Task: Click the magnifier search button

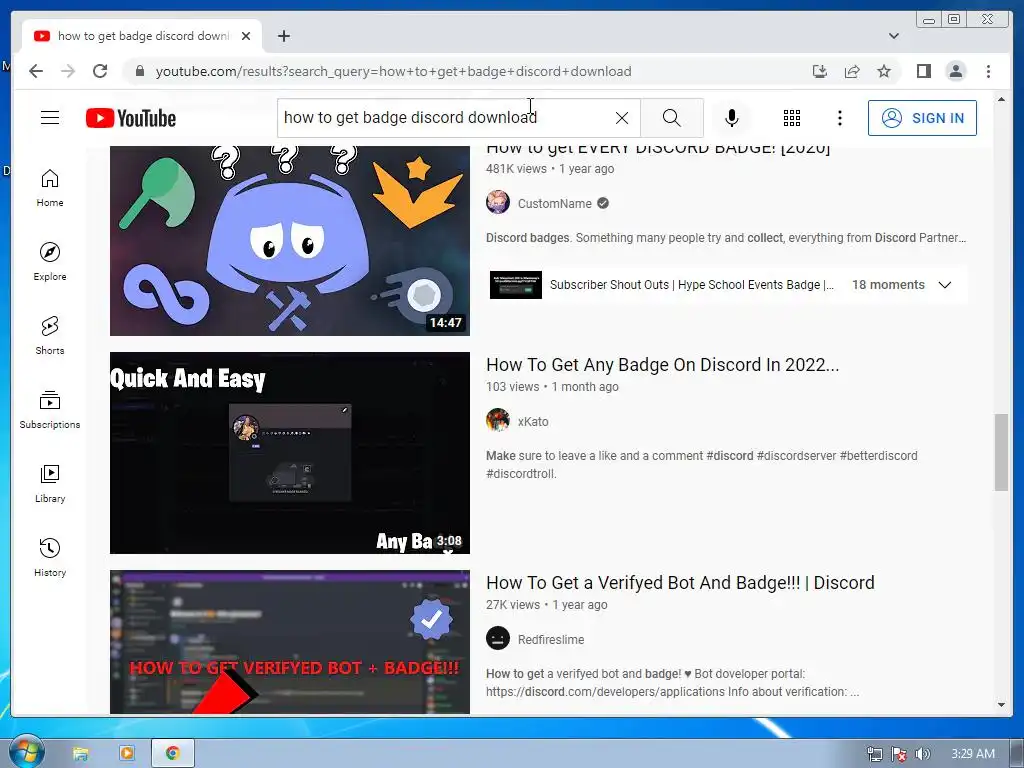Action: 671,118
